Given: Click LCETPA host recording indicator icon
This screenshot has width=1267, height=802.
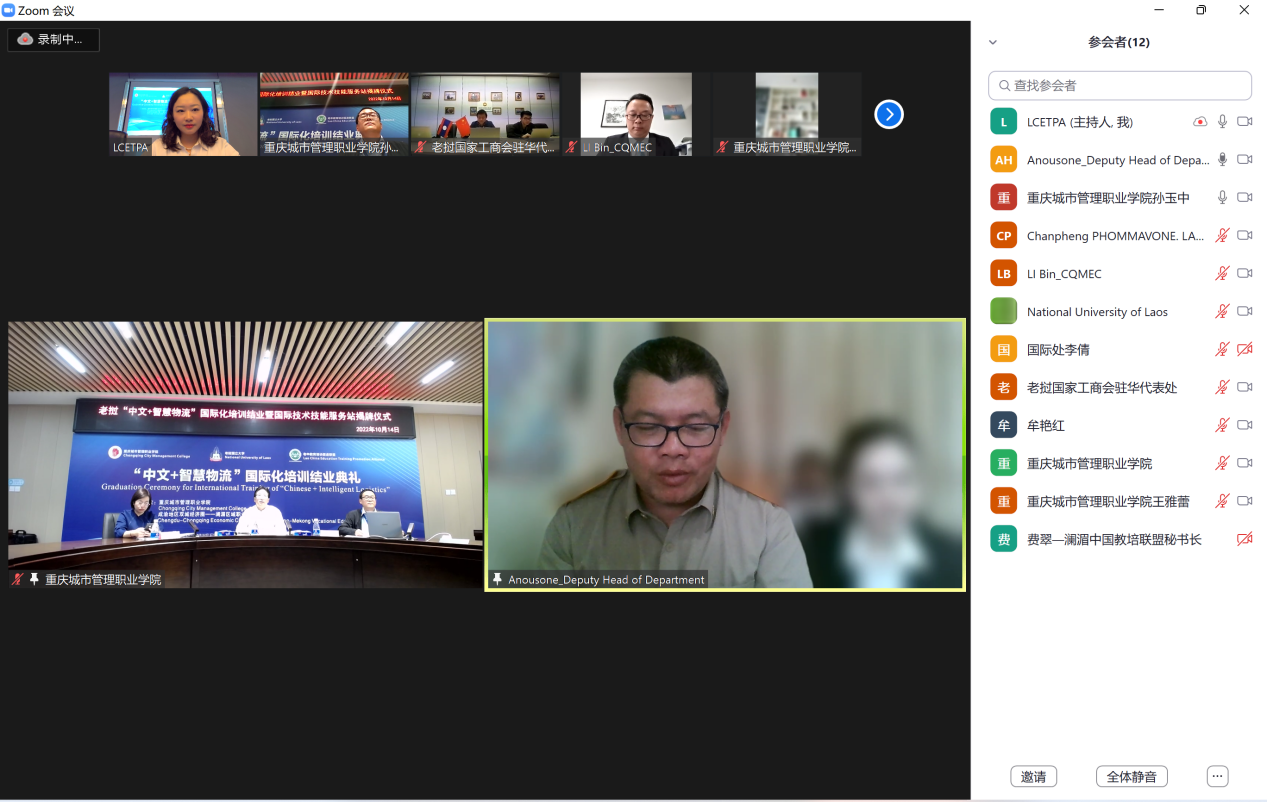Looking at the screenshot, I should [1199, 122].
